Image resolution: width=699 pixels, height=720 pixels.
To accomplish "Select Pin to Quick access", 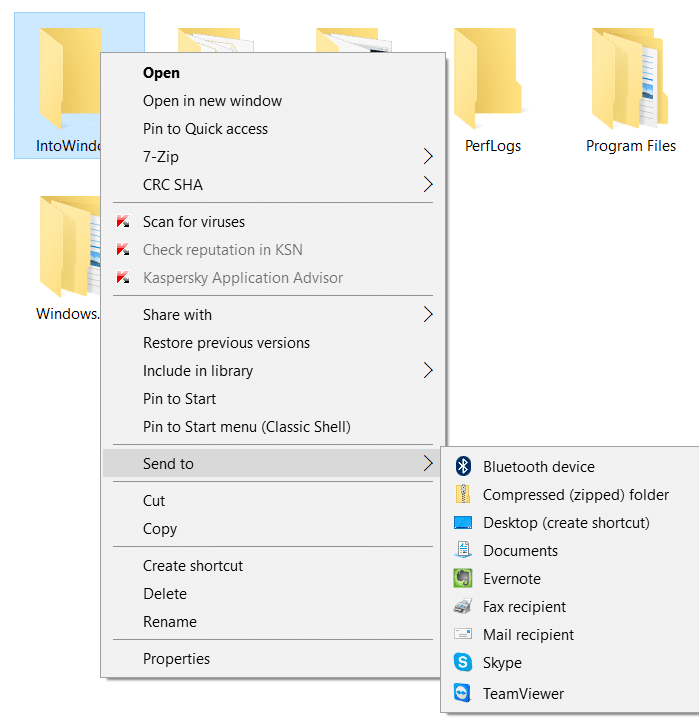I will 273,129.
